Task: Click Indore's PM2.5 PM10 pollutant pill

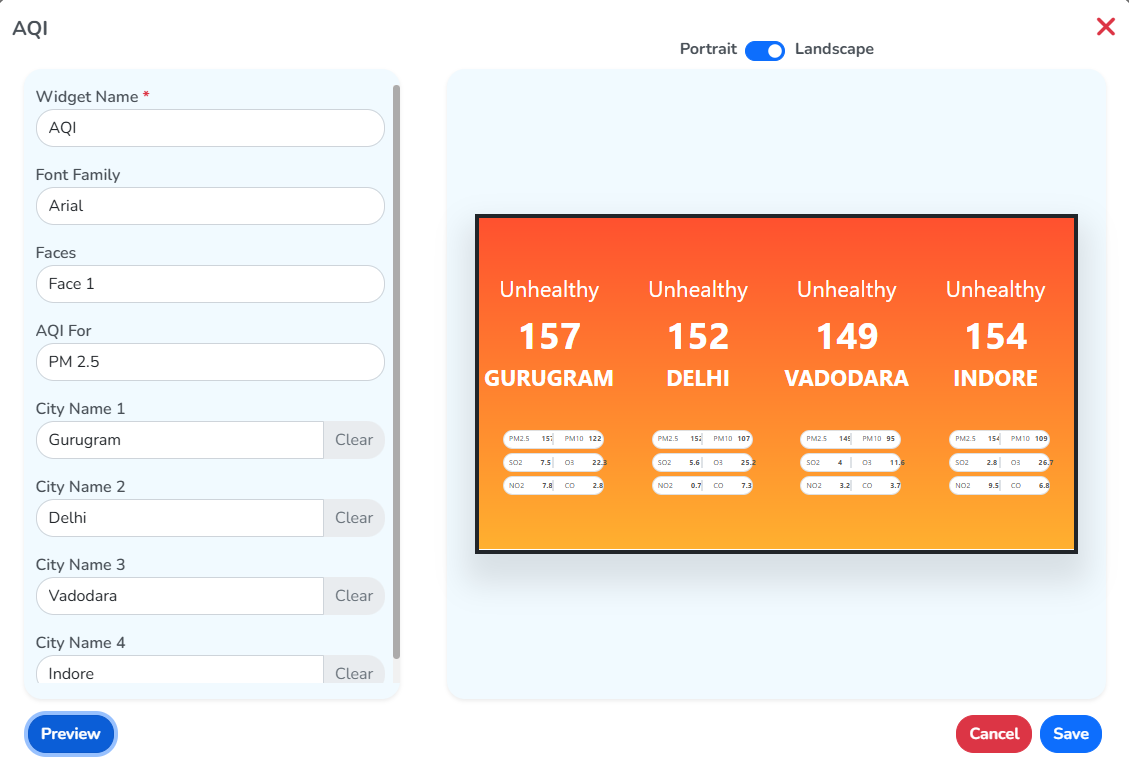Action: click(999, 439)
